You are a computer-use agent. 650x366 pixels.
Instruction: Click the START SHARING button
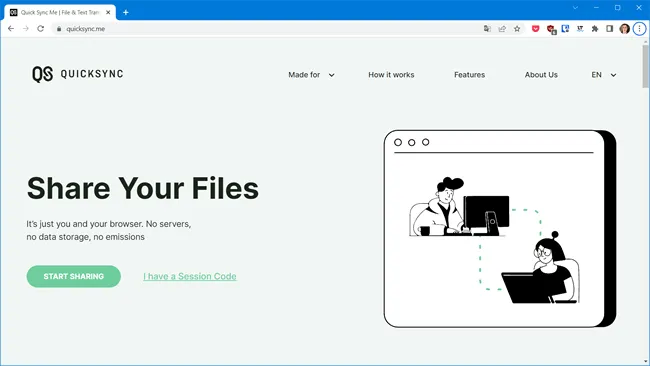(74, 276)
